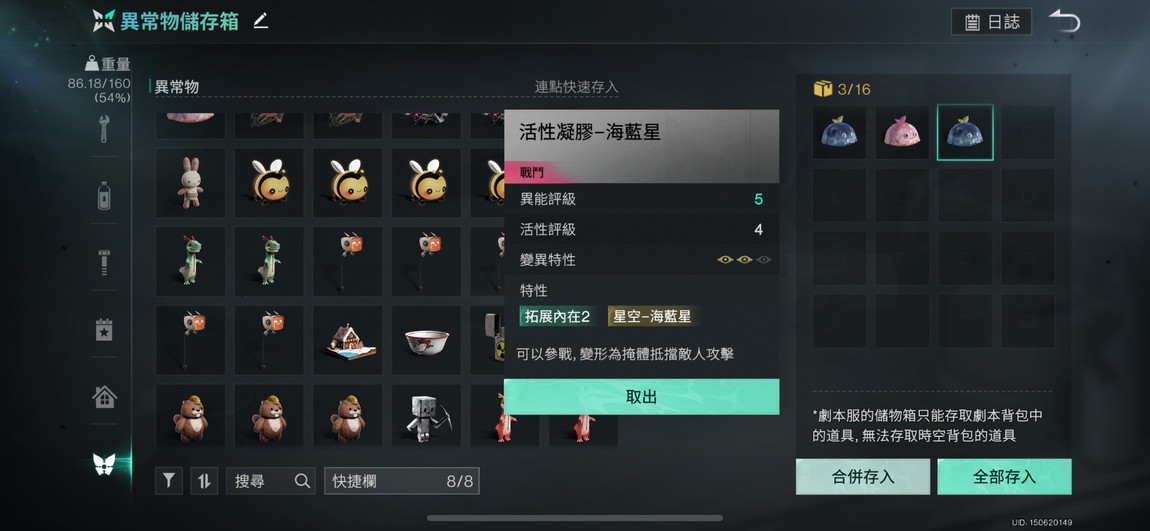The height and width of the screenshot is (531, 1150).
Task: Select the bolt materials sidebar category
Action: (x=104, y=263)
